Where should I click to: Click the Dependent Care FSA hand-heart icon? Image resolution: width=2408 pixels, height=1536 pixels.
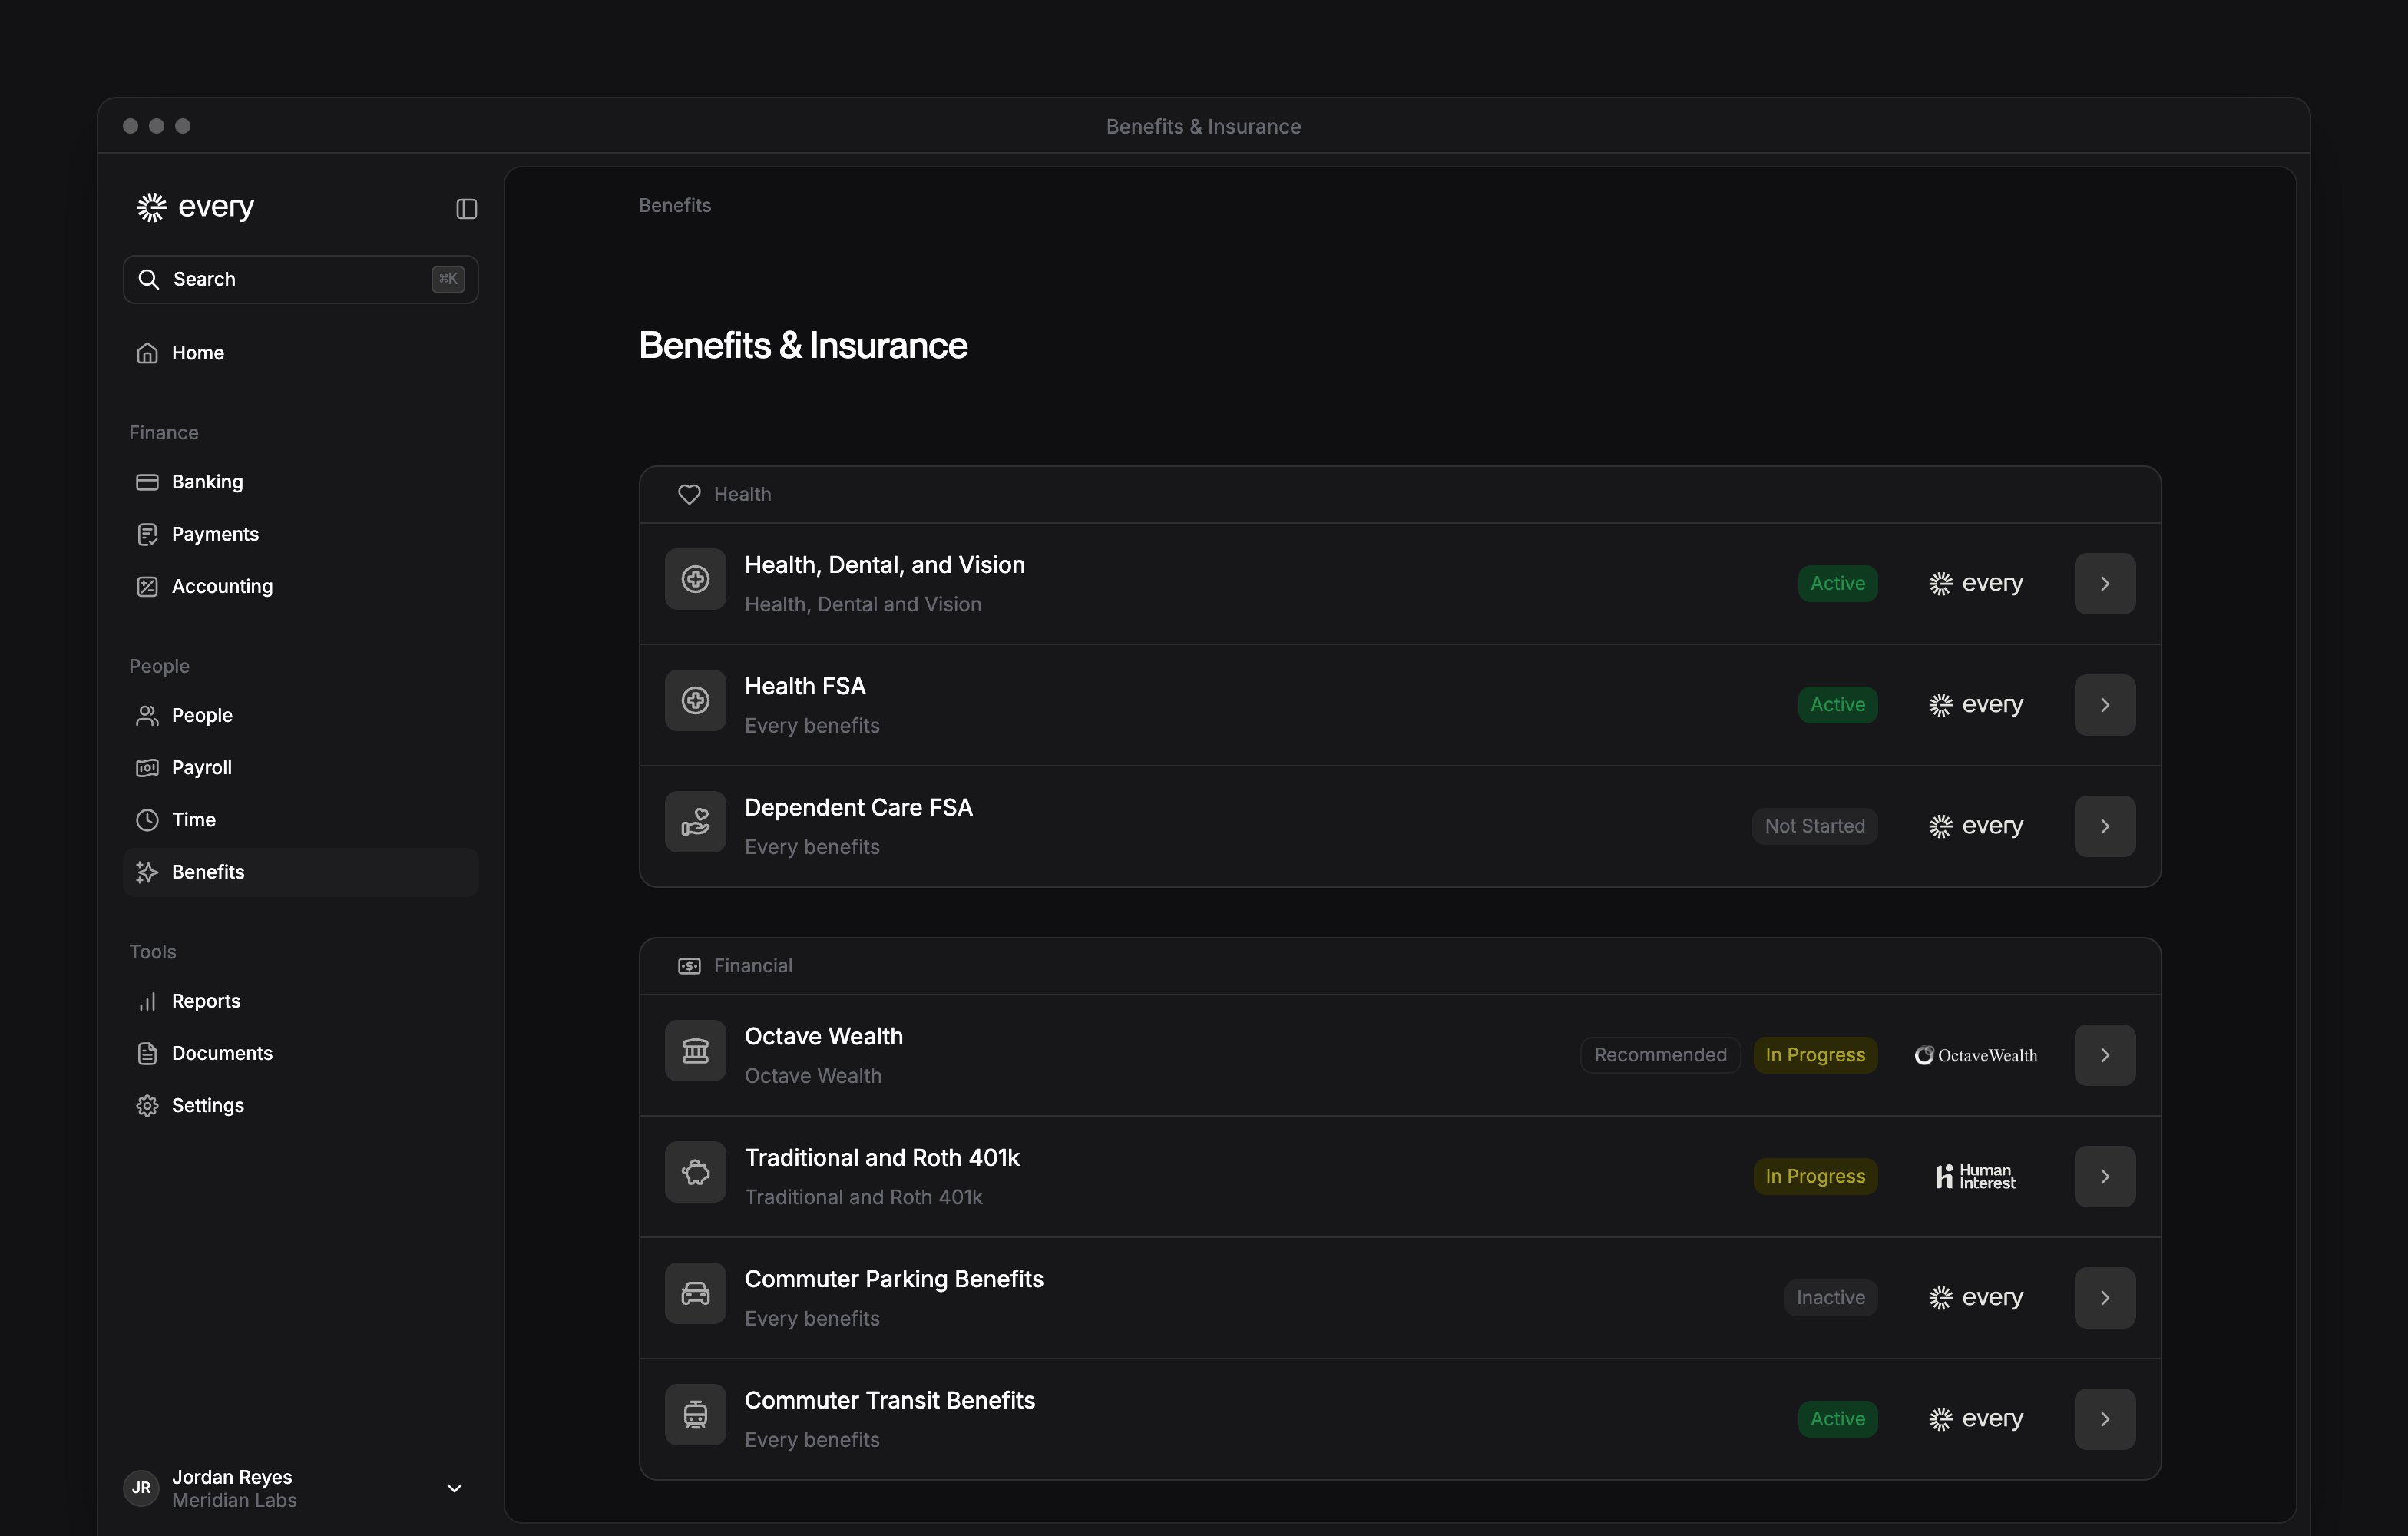[x=695, y=822]
